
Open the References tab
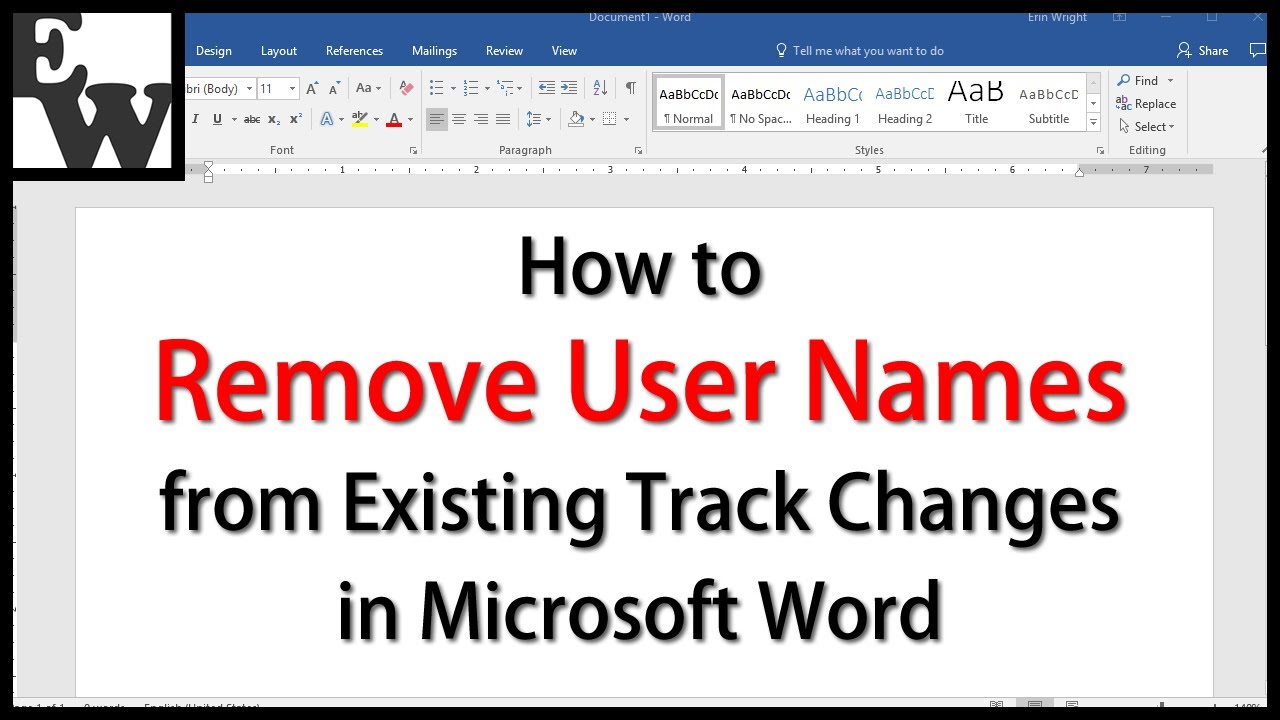(354, 50)
